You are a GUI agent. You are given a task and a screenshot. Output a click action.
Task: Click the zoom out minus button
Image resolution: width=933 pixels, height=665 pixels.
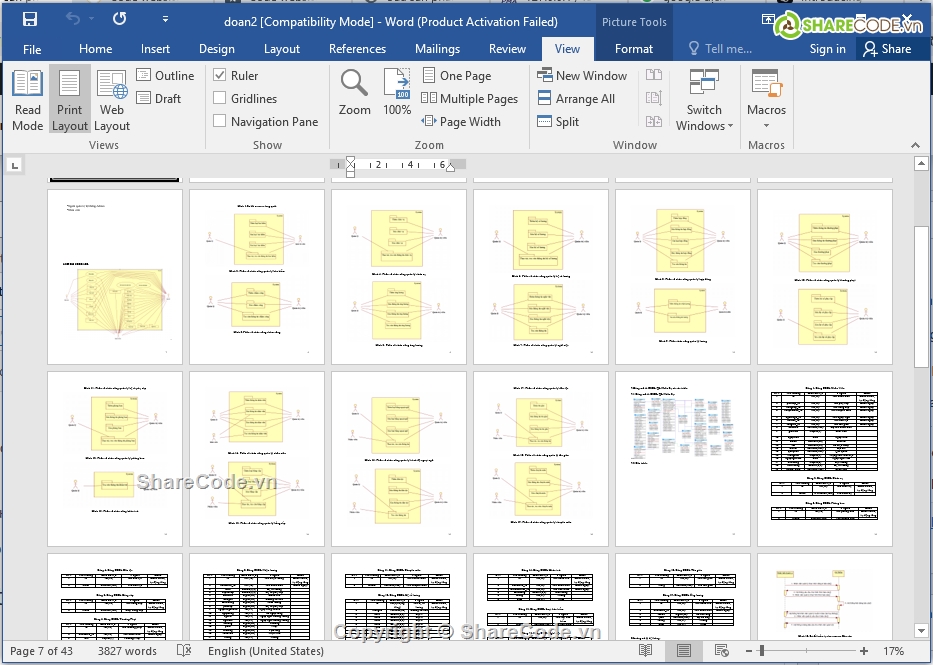pyautogui.click(x=749, y=651)
